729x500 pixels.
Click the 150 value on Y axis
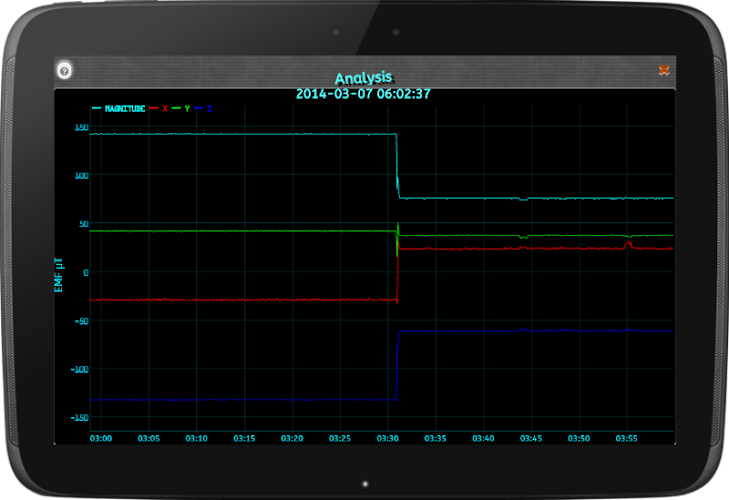point(81,127)
